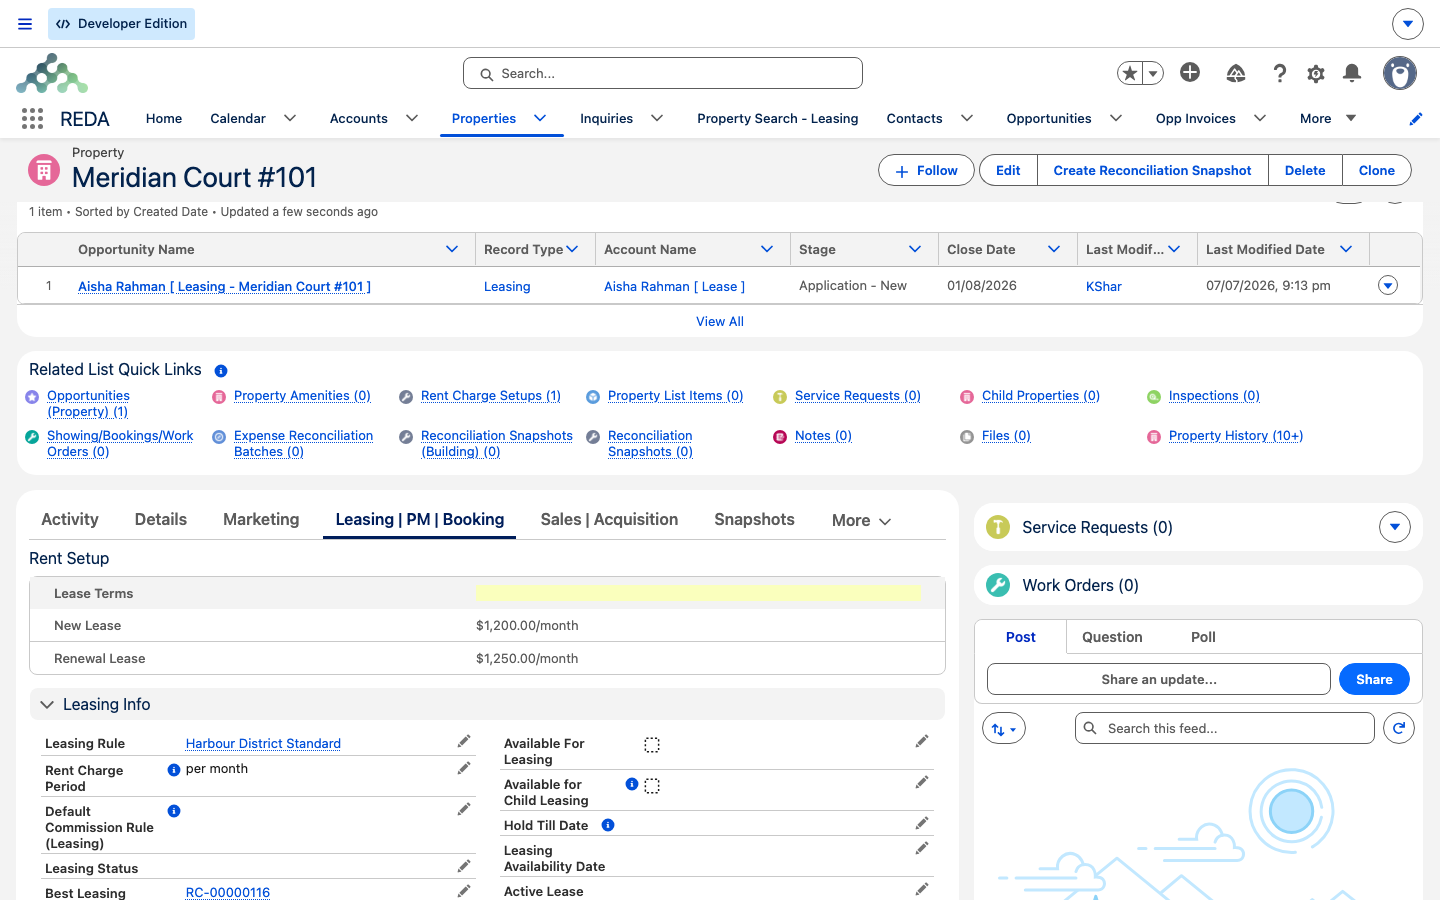The height and width of the screenshot is (900, 1440).
Task: Toggle Available for Child Leasing checkbox
Action: [x=652, y=786]
